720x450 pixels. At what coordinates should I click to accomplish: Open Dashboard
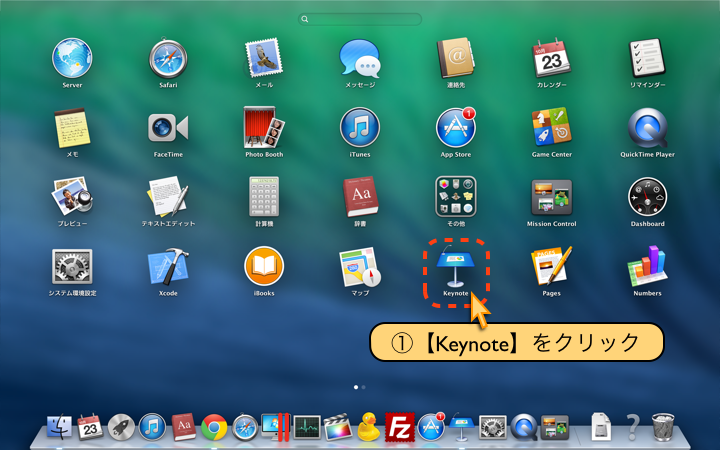point(647,197)
